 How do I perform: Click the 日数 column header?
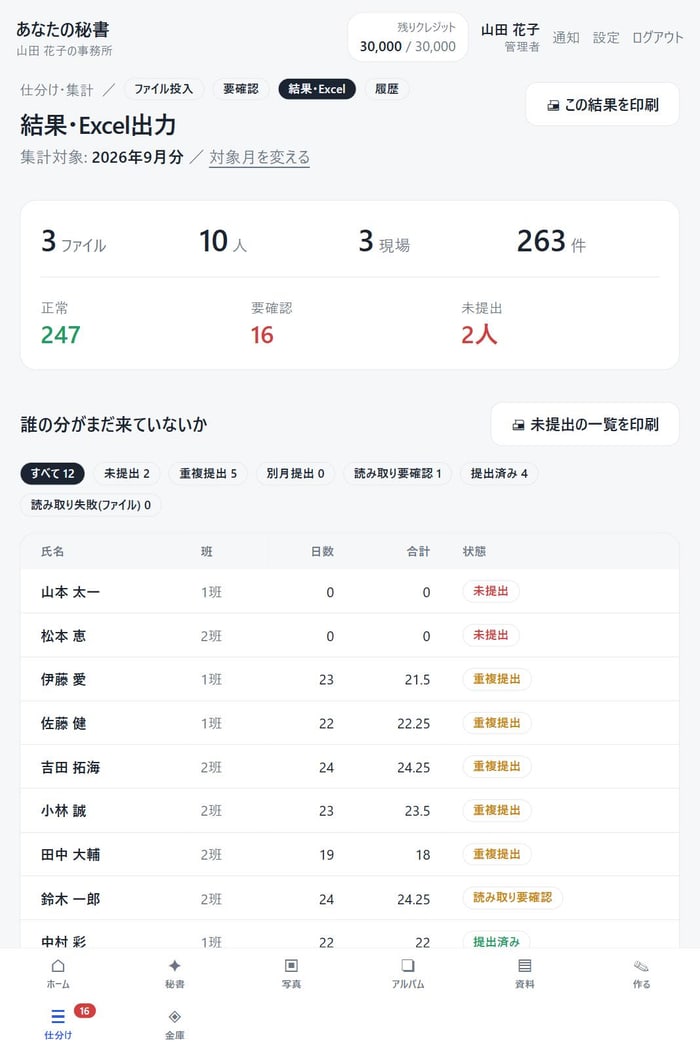coord(322,551)
